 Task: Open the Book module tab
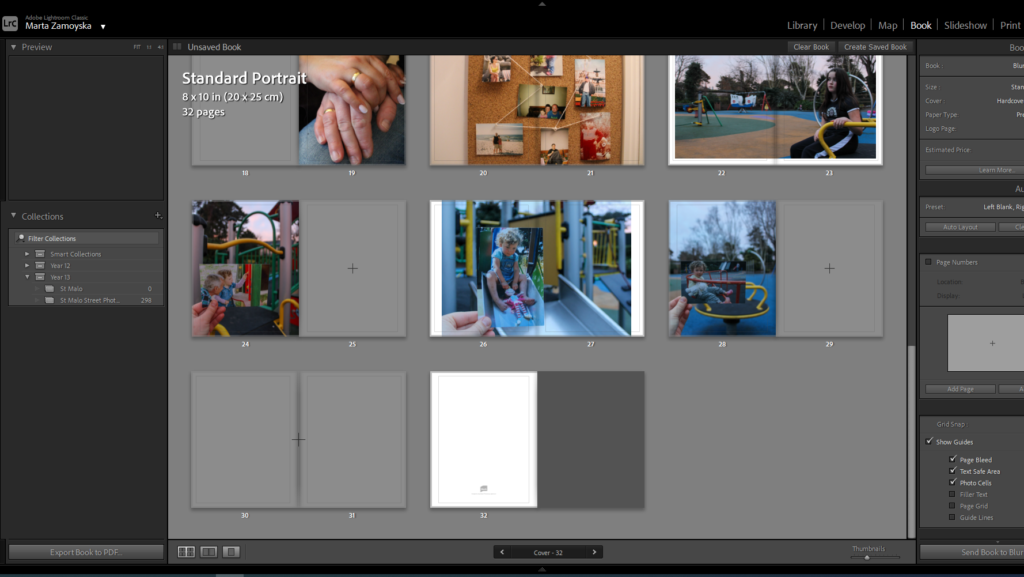point(921,25)
